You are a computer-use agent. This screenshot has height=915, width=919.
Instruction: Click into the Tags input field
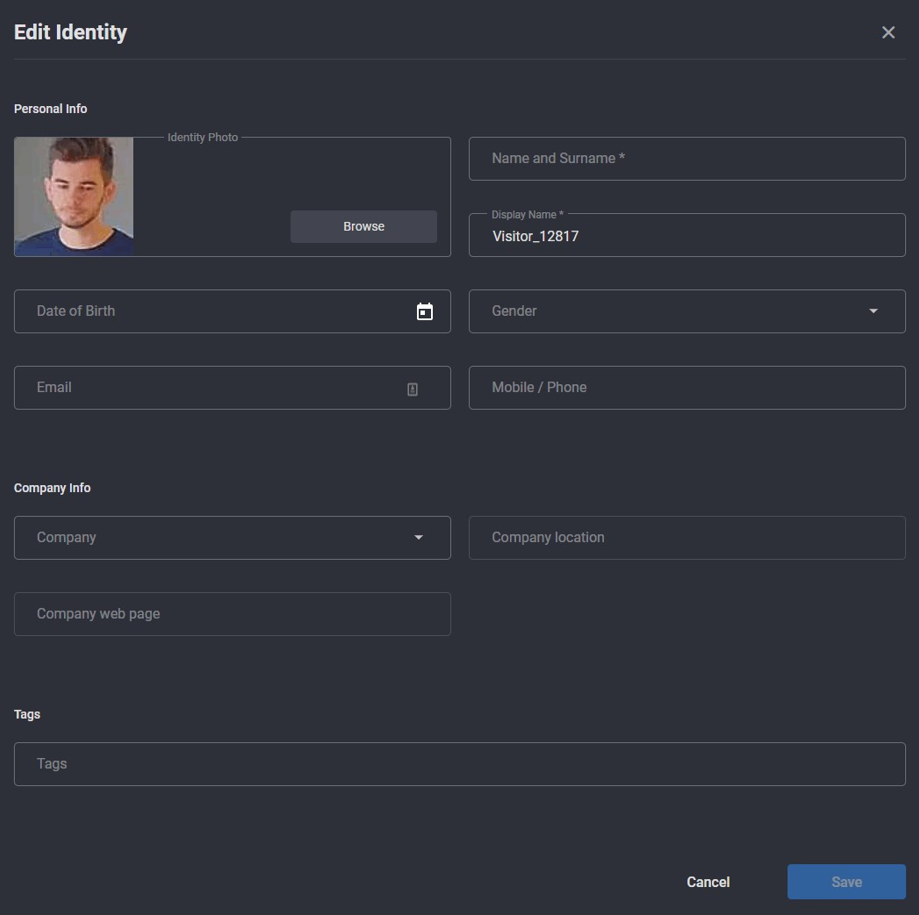[x=460, y=764]
